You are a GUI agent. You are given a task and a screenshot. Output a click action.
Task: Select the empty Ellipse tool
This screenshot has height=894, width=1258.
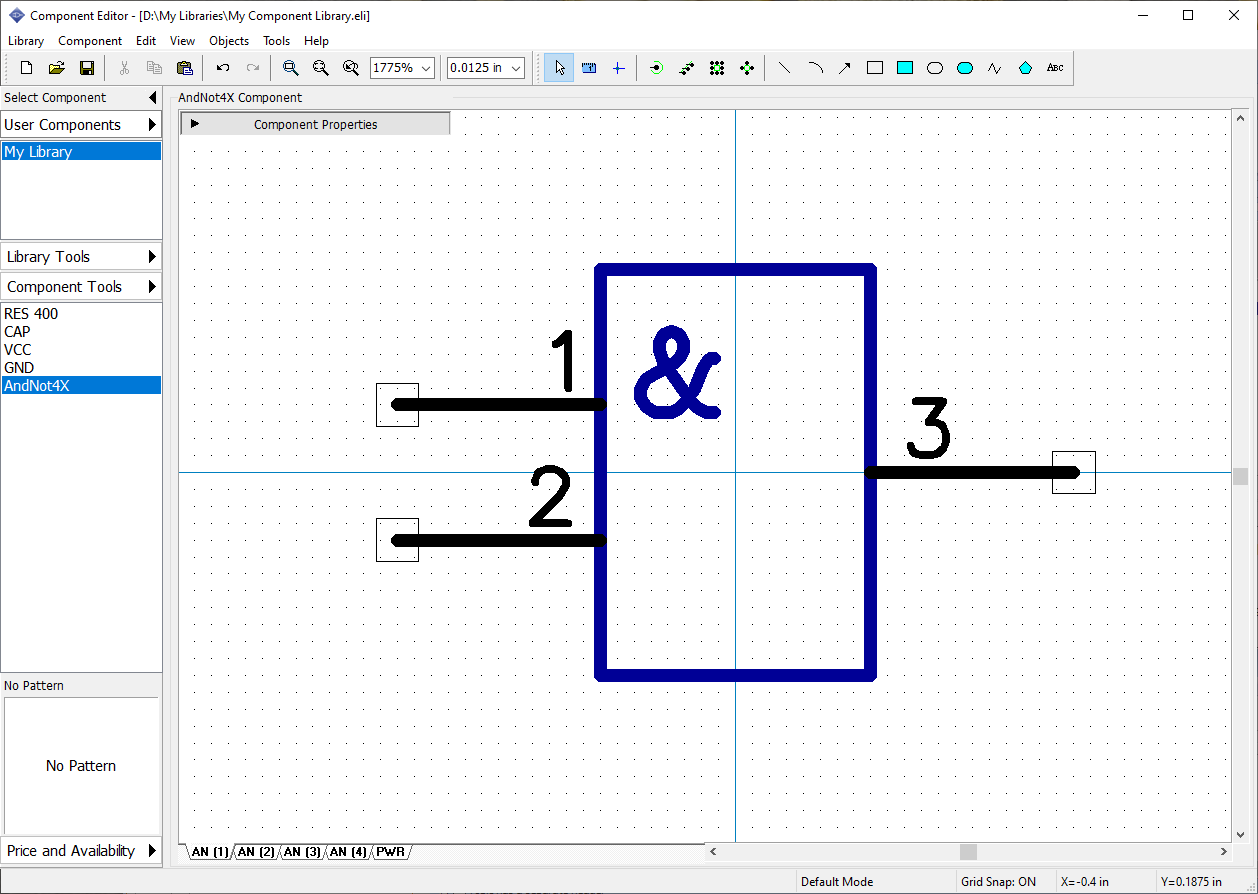point(935,68)
